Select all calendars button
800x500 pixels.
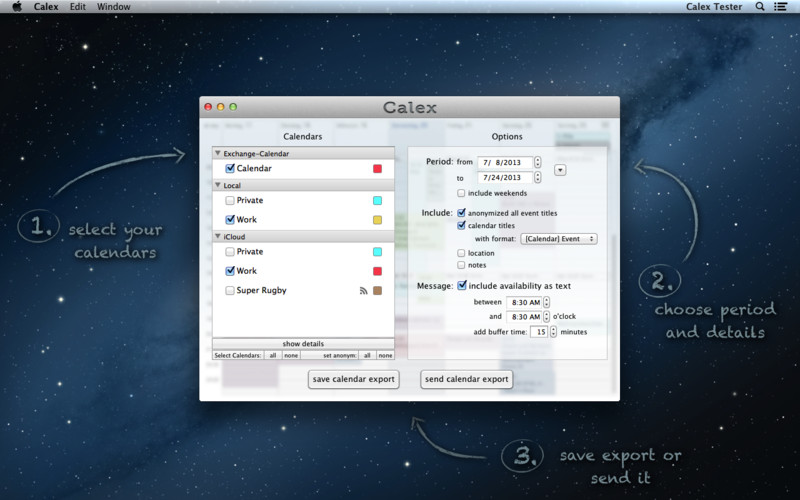coord(273,356)
